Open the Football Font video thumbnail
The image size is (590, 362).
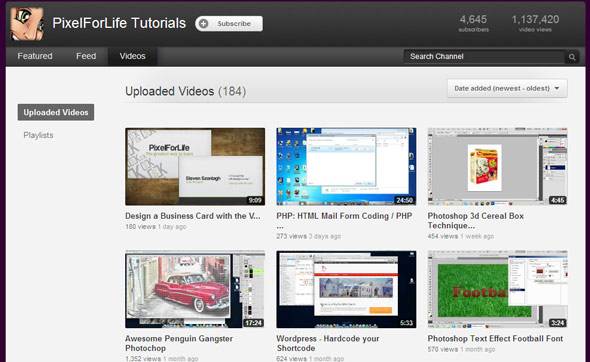coord(497,289)
